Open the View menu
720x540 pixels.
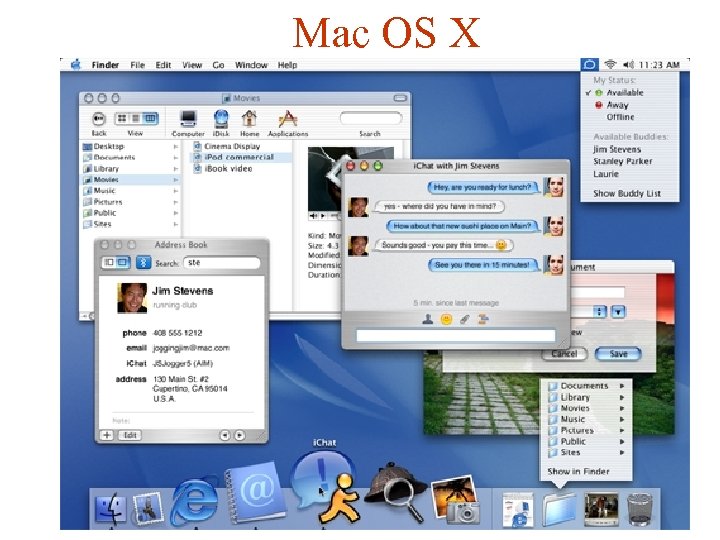[x=192, y=65]
